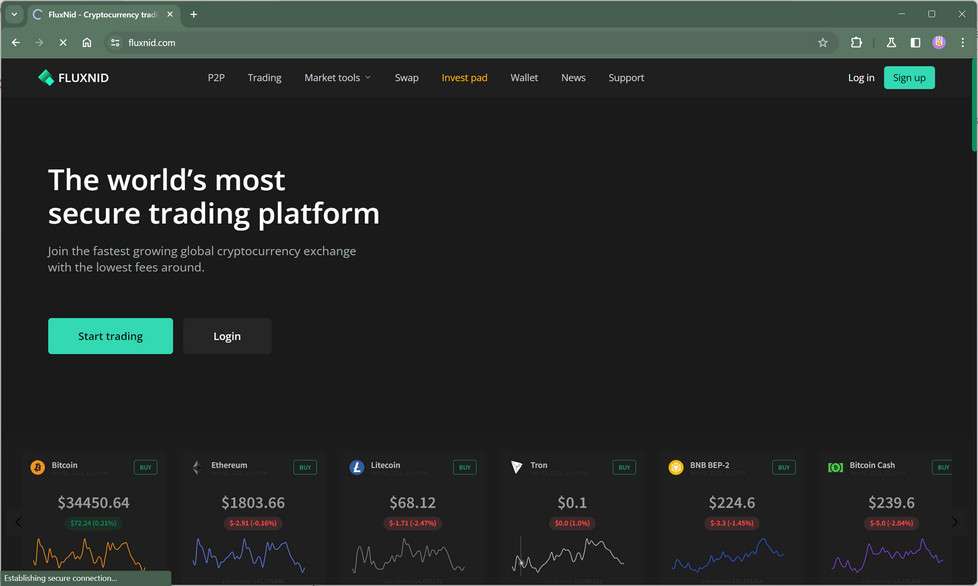Open the News page

[573, 78]
